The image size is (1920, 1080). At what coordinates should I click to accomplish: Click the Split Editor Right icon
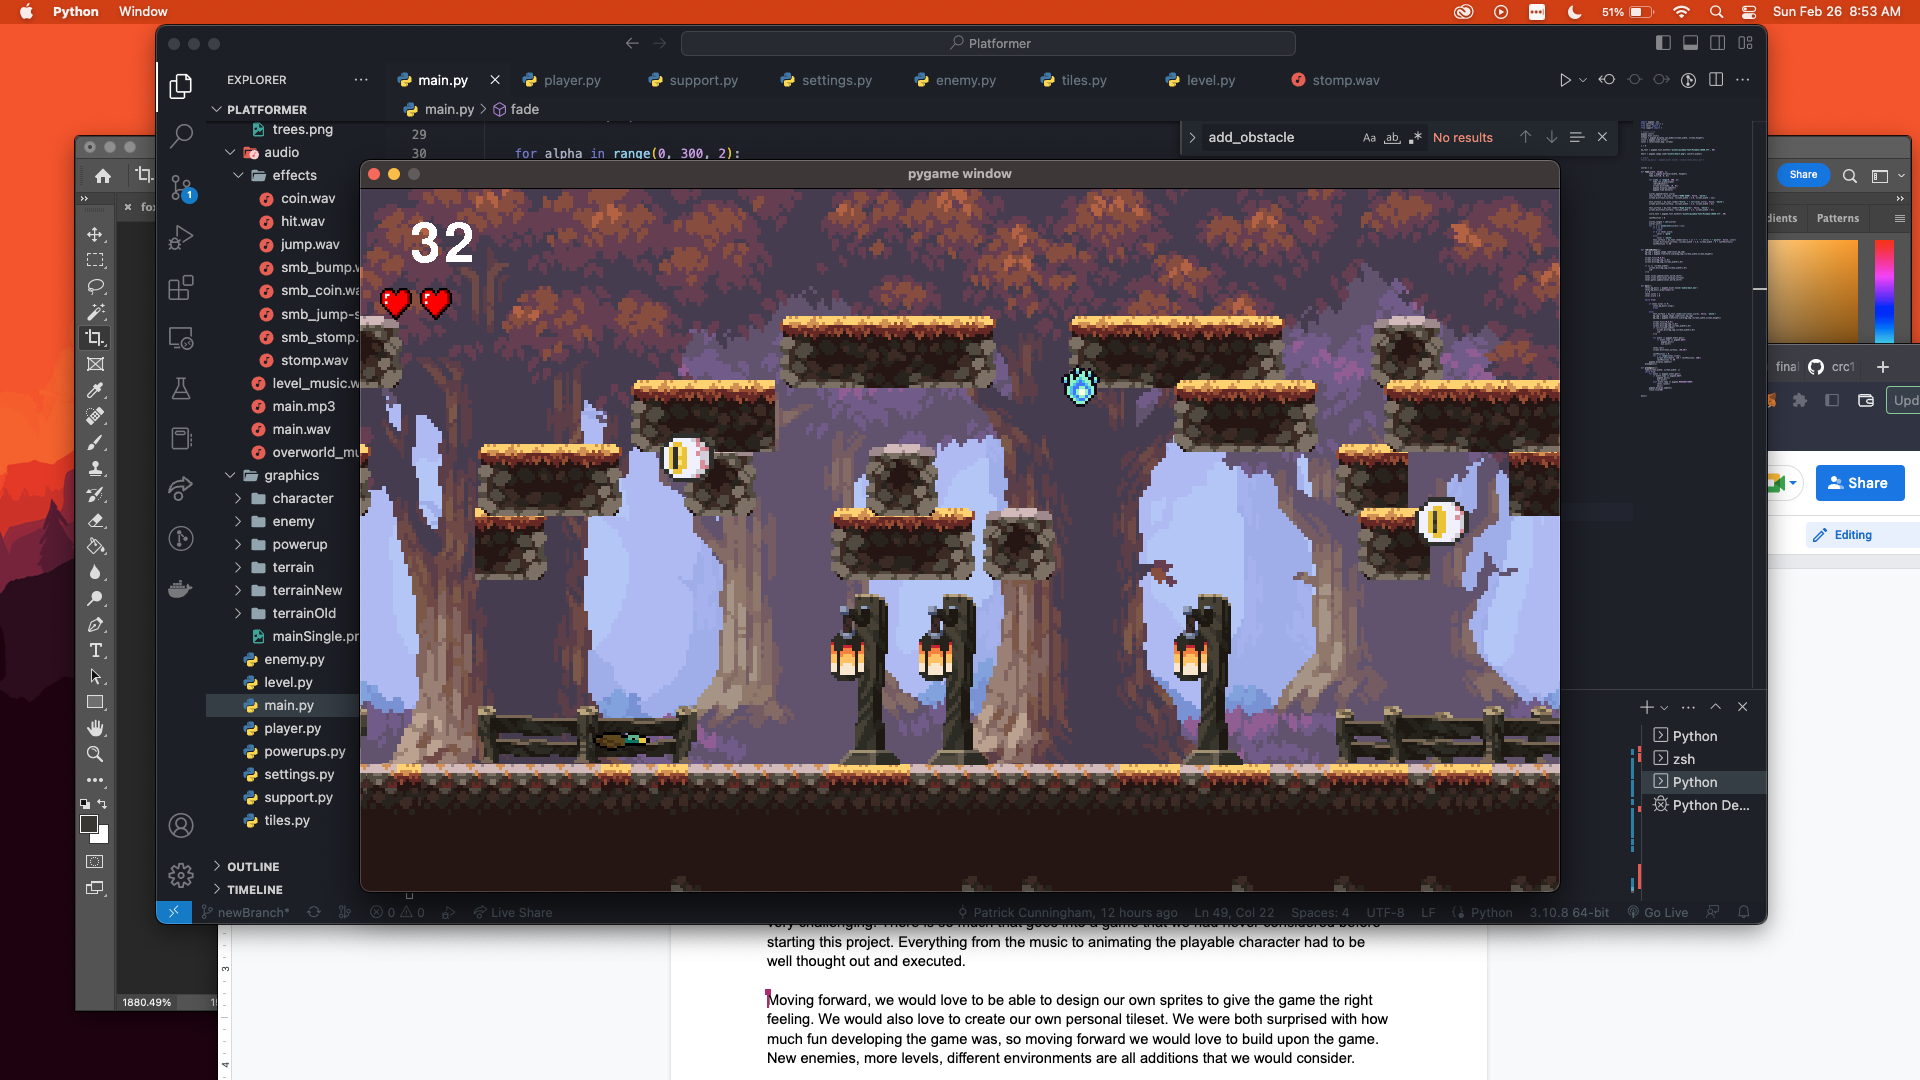1716,80
